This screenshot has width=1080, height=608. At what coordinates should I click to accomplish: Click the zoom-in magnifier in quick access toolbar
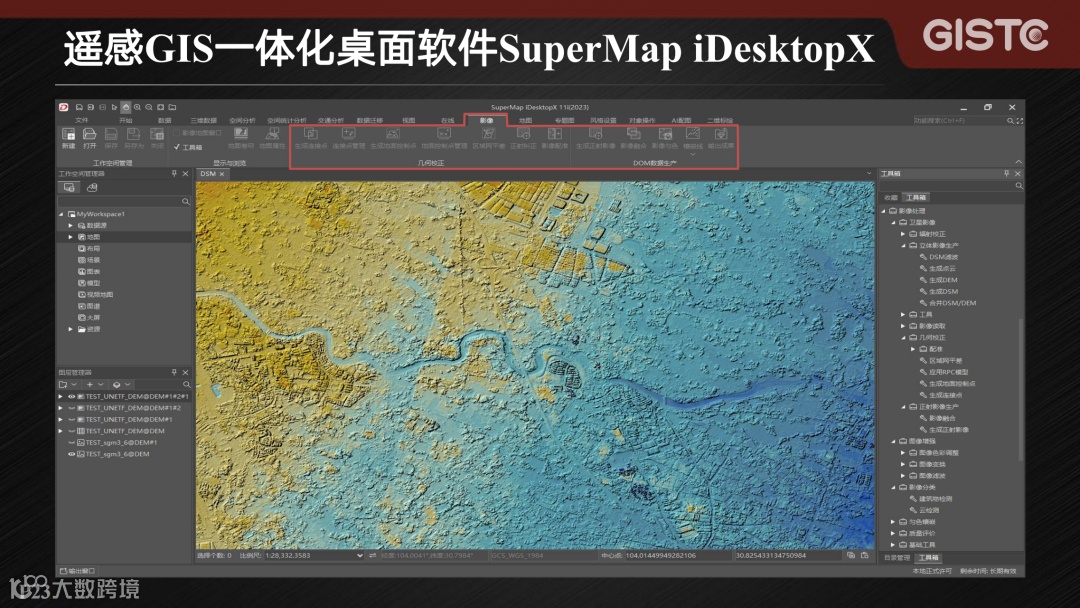tap(137, 107)
